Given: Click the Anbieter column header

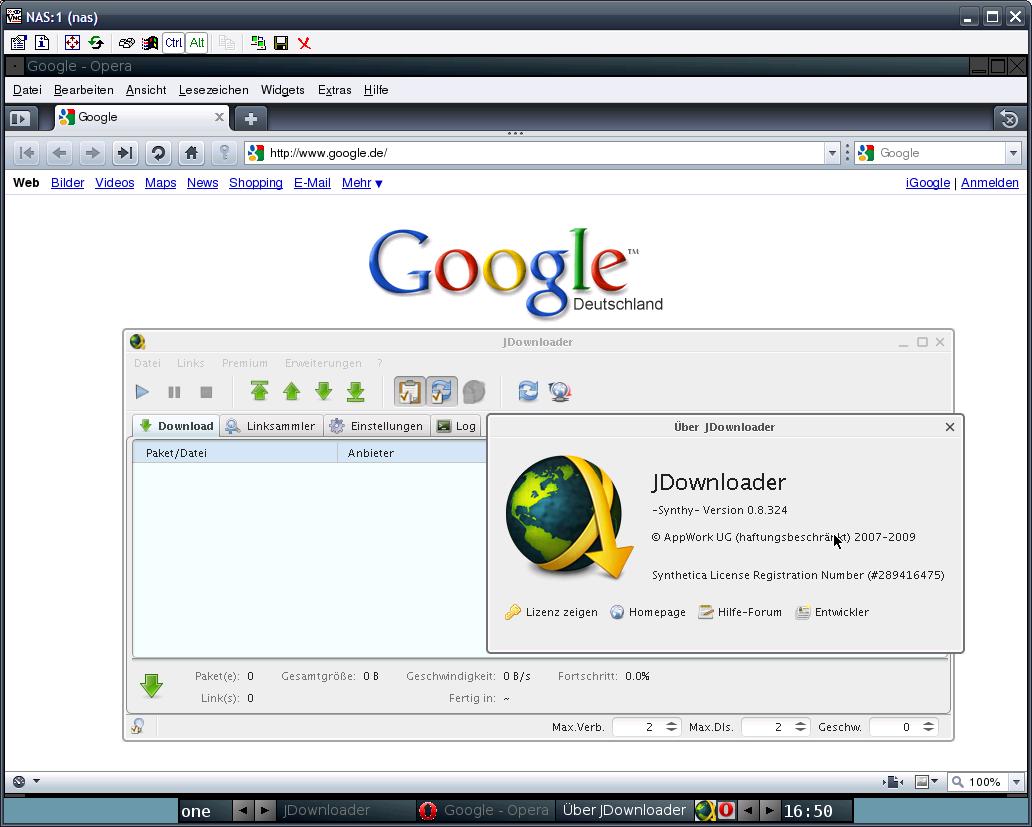Looking at the screenshot, I should click(x=412, y=453).
